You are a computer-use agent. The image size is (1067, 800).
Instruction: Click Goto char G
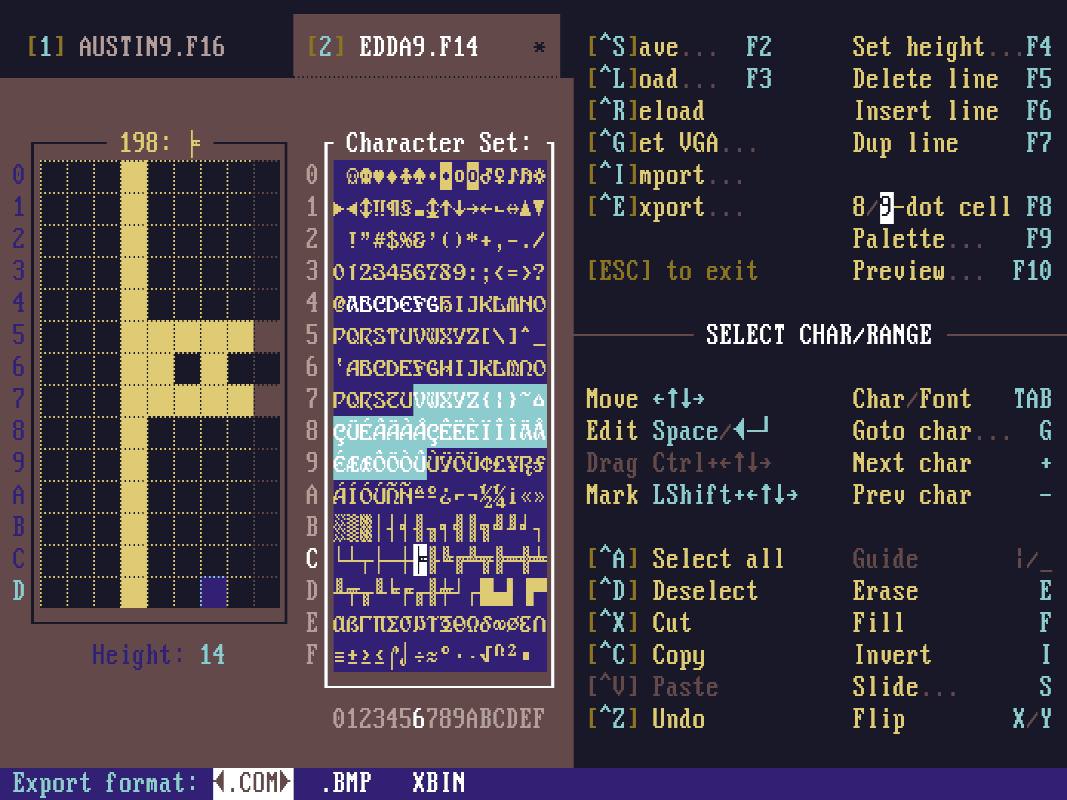[952, 431]
